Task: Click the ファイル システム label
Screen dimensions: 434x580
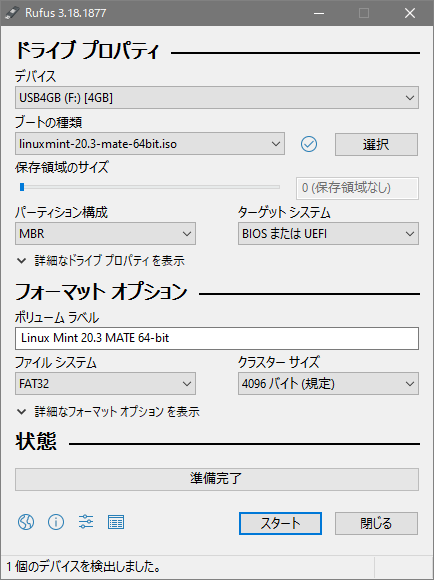Action: pyautogui.click(x=56, y=362)
